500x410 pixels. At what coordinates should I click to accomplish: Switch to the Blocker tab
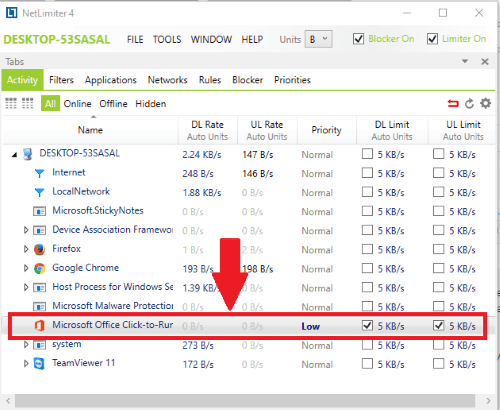point(248,80)
